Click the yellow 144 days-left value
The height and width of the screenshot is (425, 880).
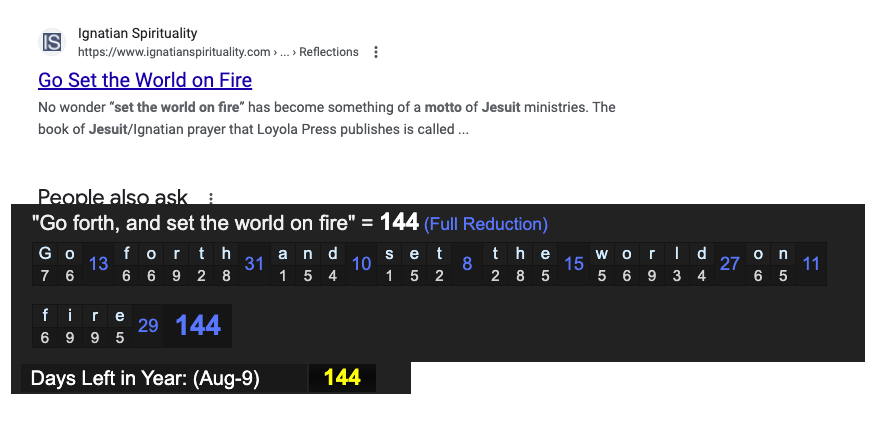point(342,379)
